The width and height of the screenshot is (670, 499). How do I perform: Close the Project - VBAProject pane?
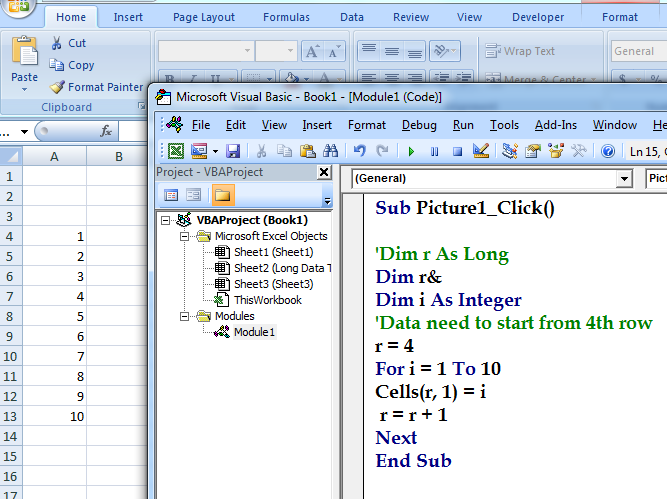pyautogui.click(x=324, y=172)
